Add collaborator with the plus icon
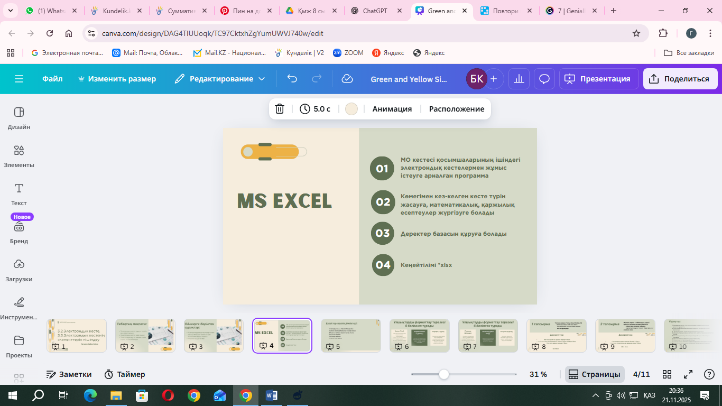Viewport: 722px width, 406px height. [494, 79]
